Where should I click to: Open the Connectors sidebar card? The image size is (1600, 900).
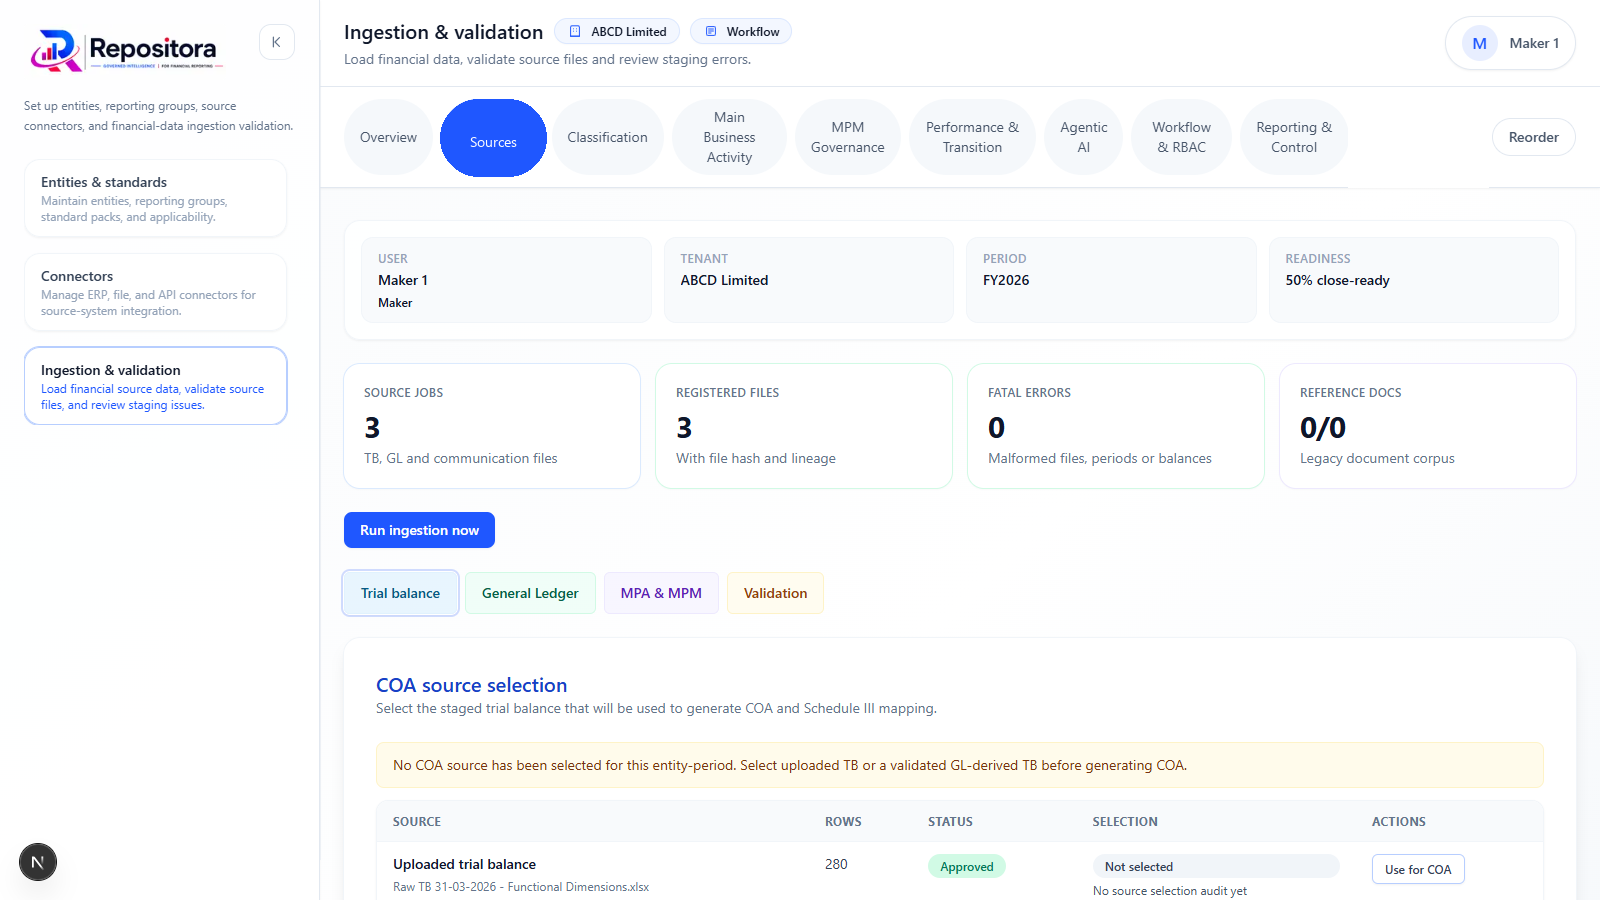(x=156, y=292)
